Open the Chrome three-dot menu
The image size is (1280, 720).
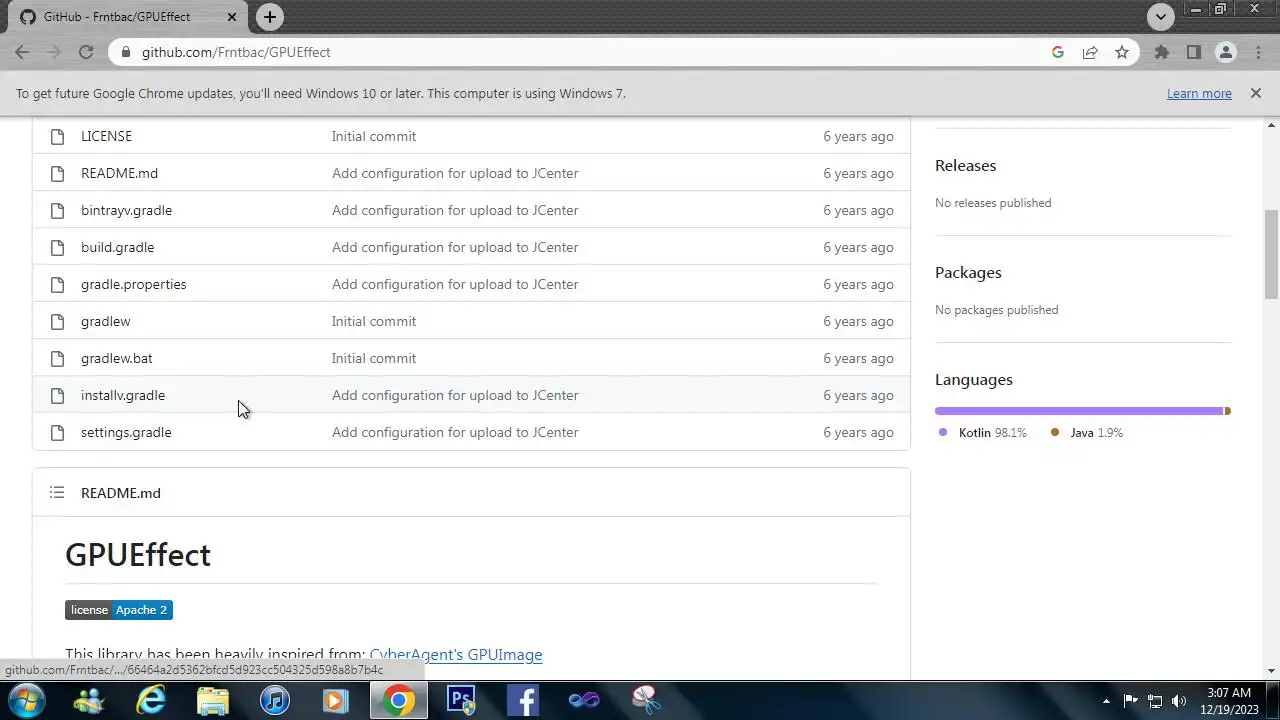(x=1257, y=52)
